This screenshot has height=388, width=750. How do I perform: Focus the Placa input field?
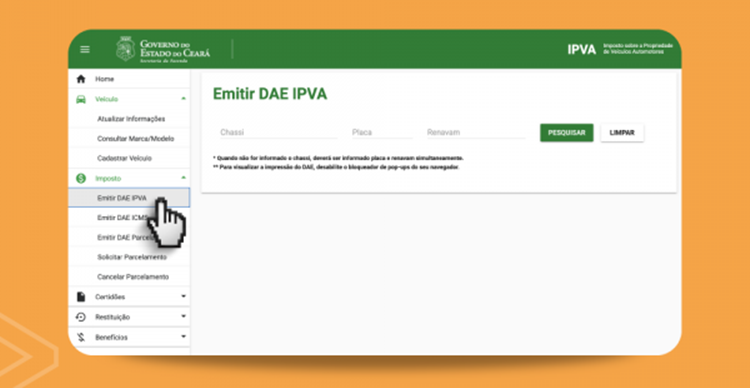pyautogui.click(x=382, y=133)
